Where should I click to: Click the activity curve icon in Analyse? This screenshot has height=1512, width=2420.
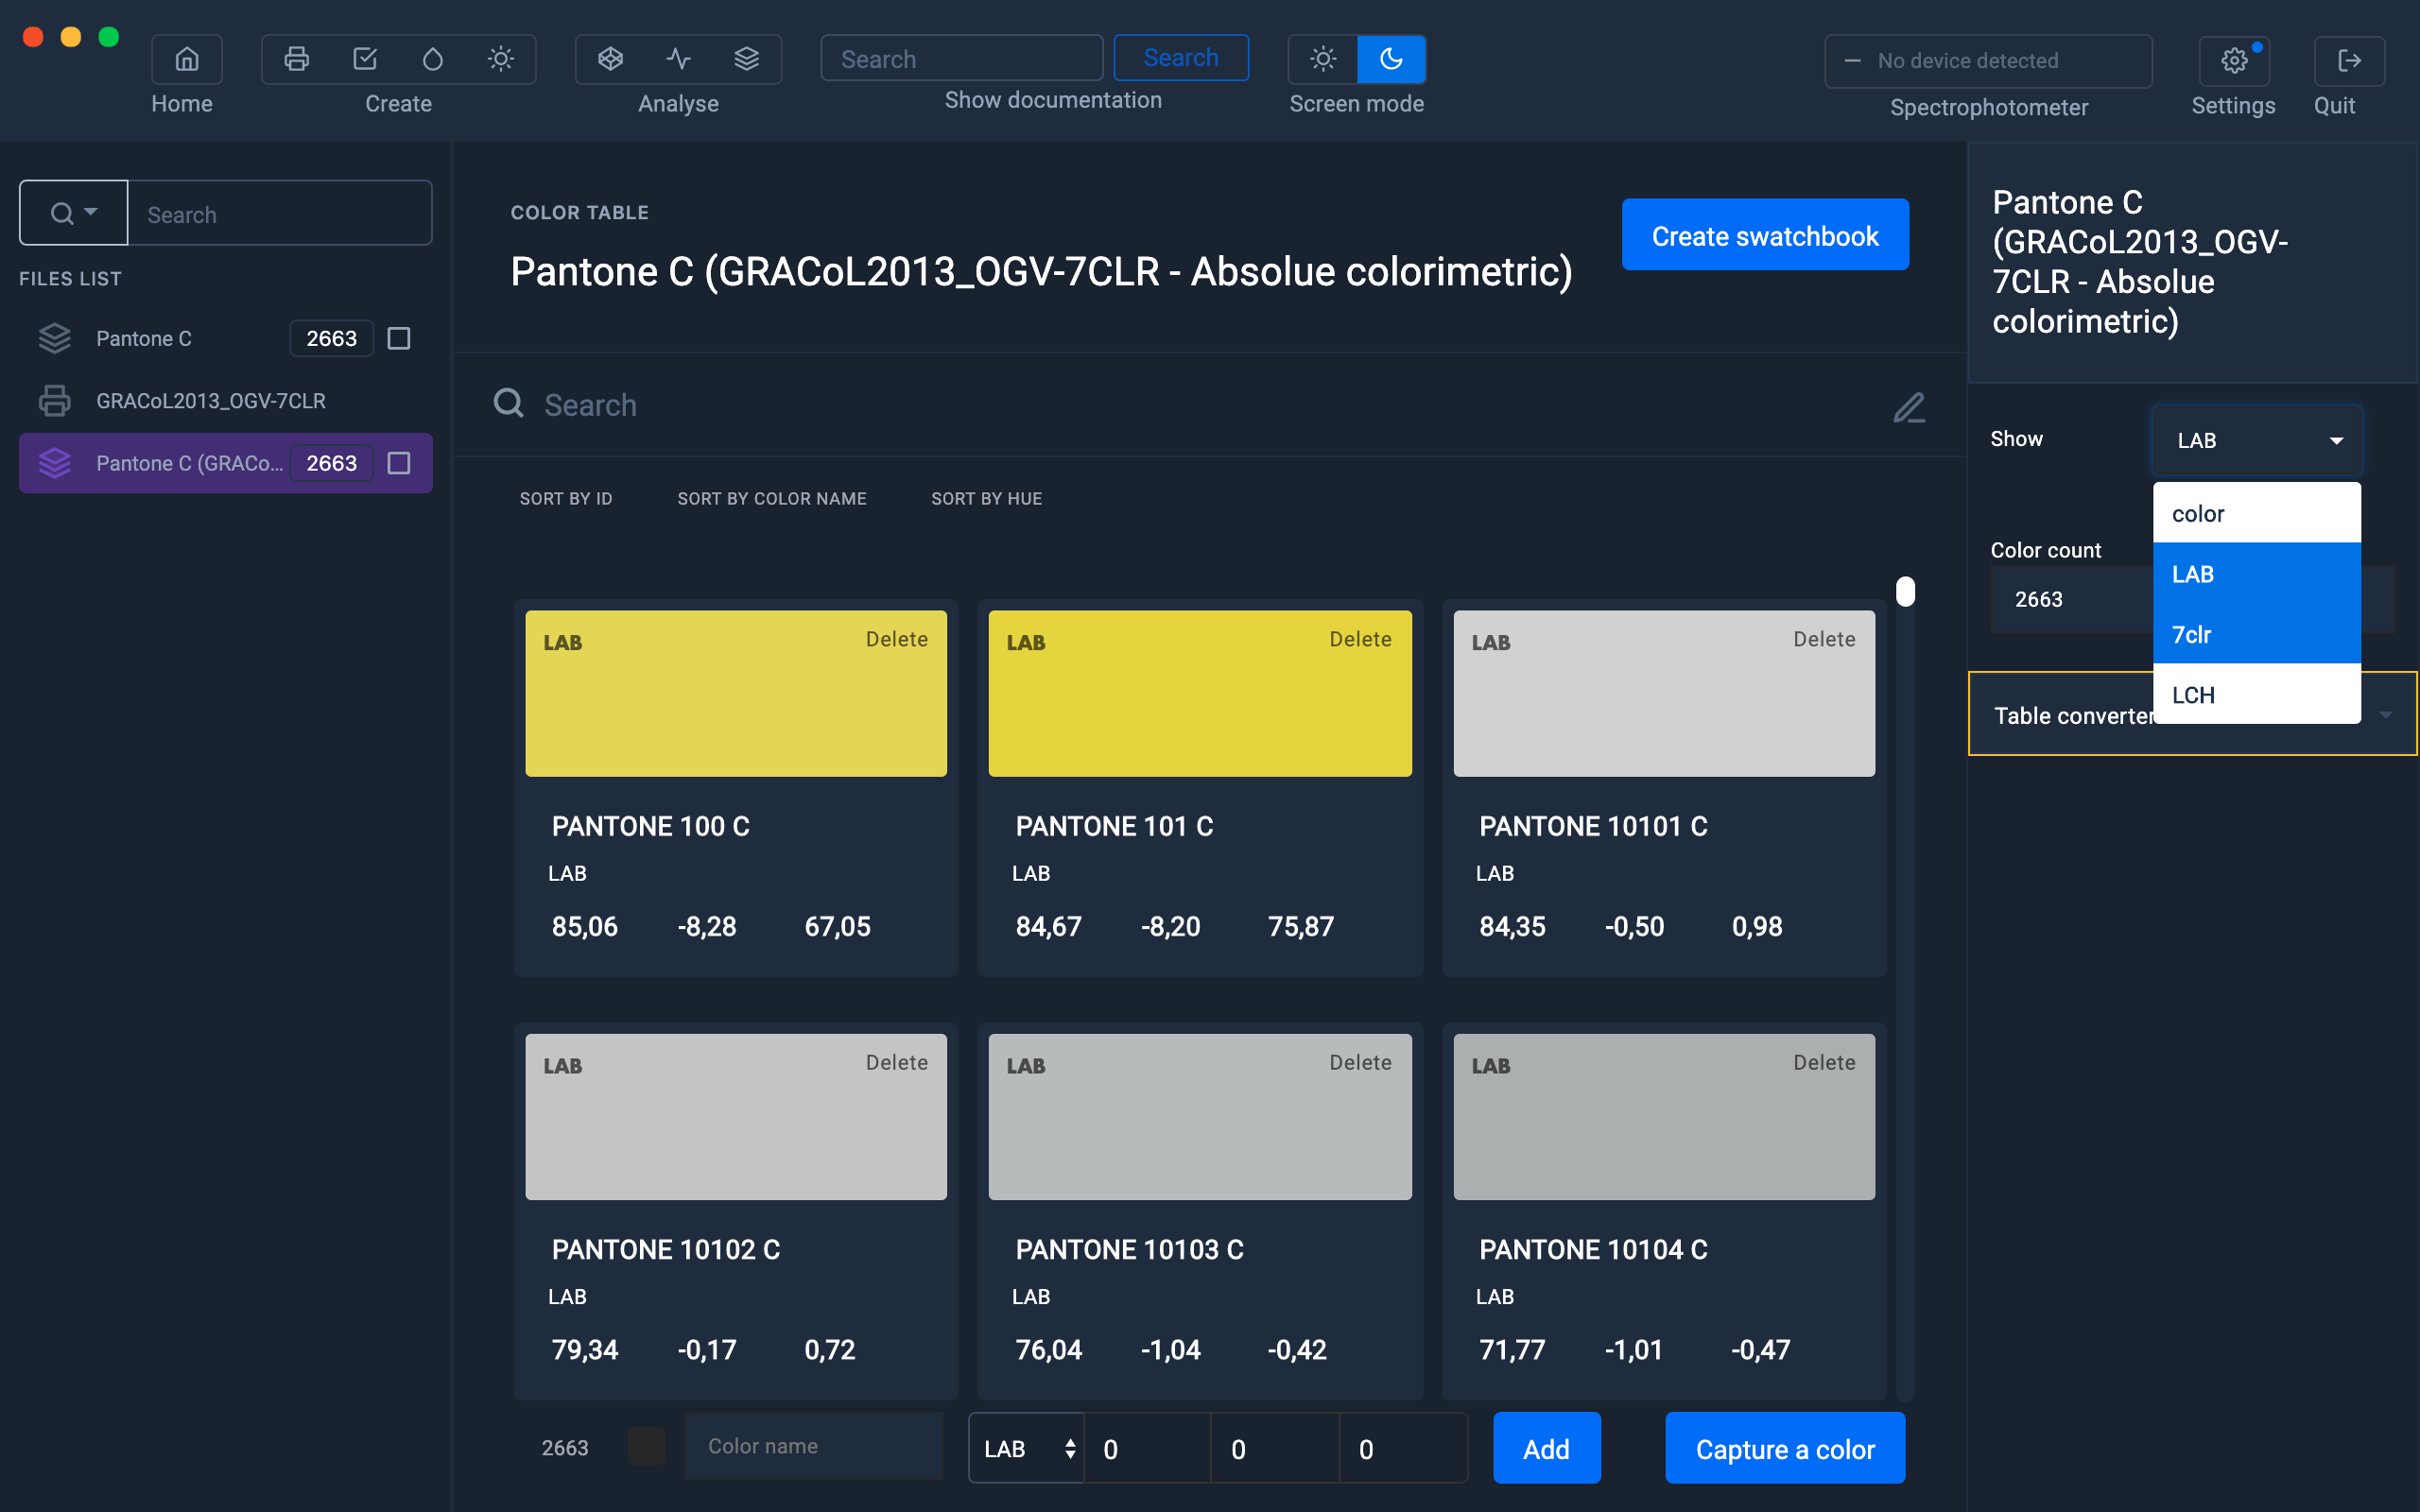coord(678,59)
